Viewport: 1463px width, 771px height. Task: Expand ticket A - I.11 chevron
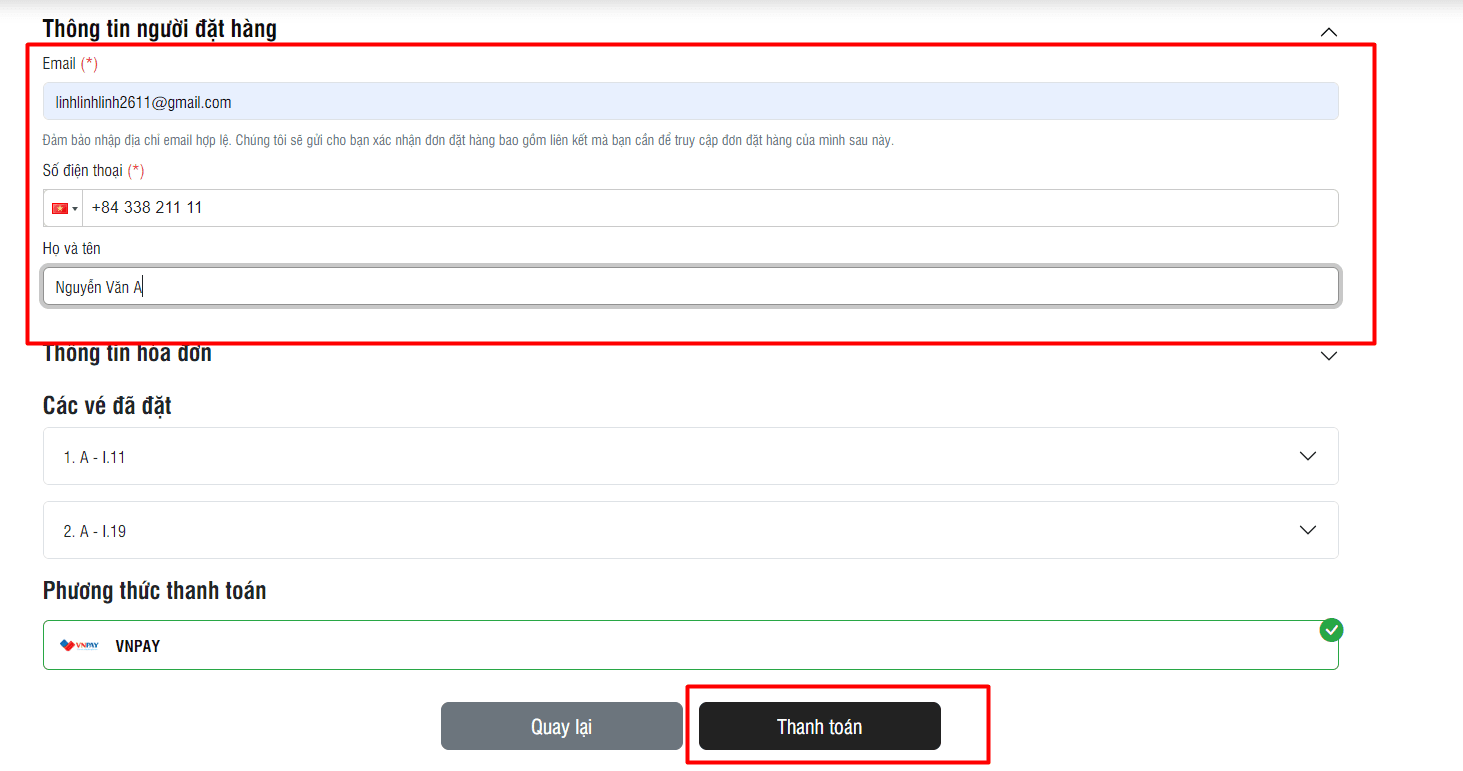(1307, 456)
